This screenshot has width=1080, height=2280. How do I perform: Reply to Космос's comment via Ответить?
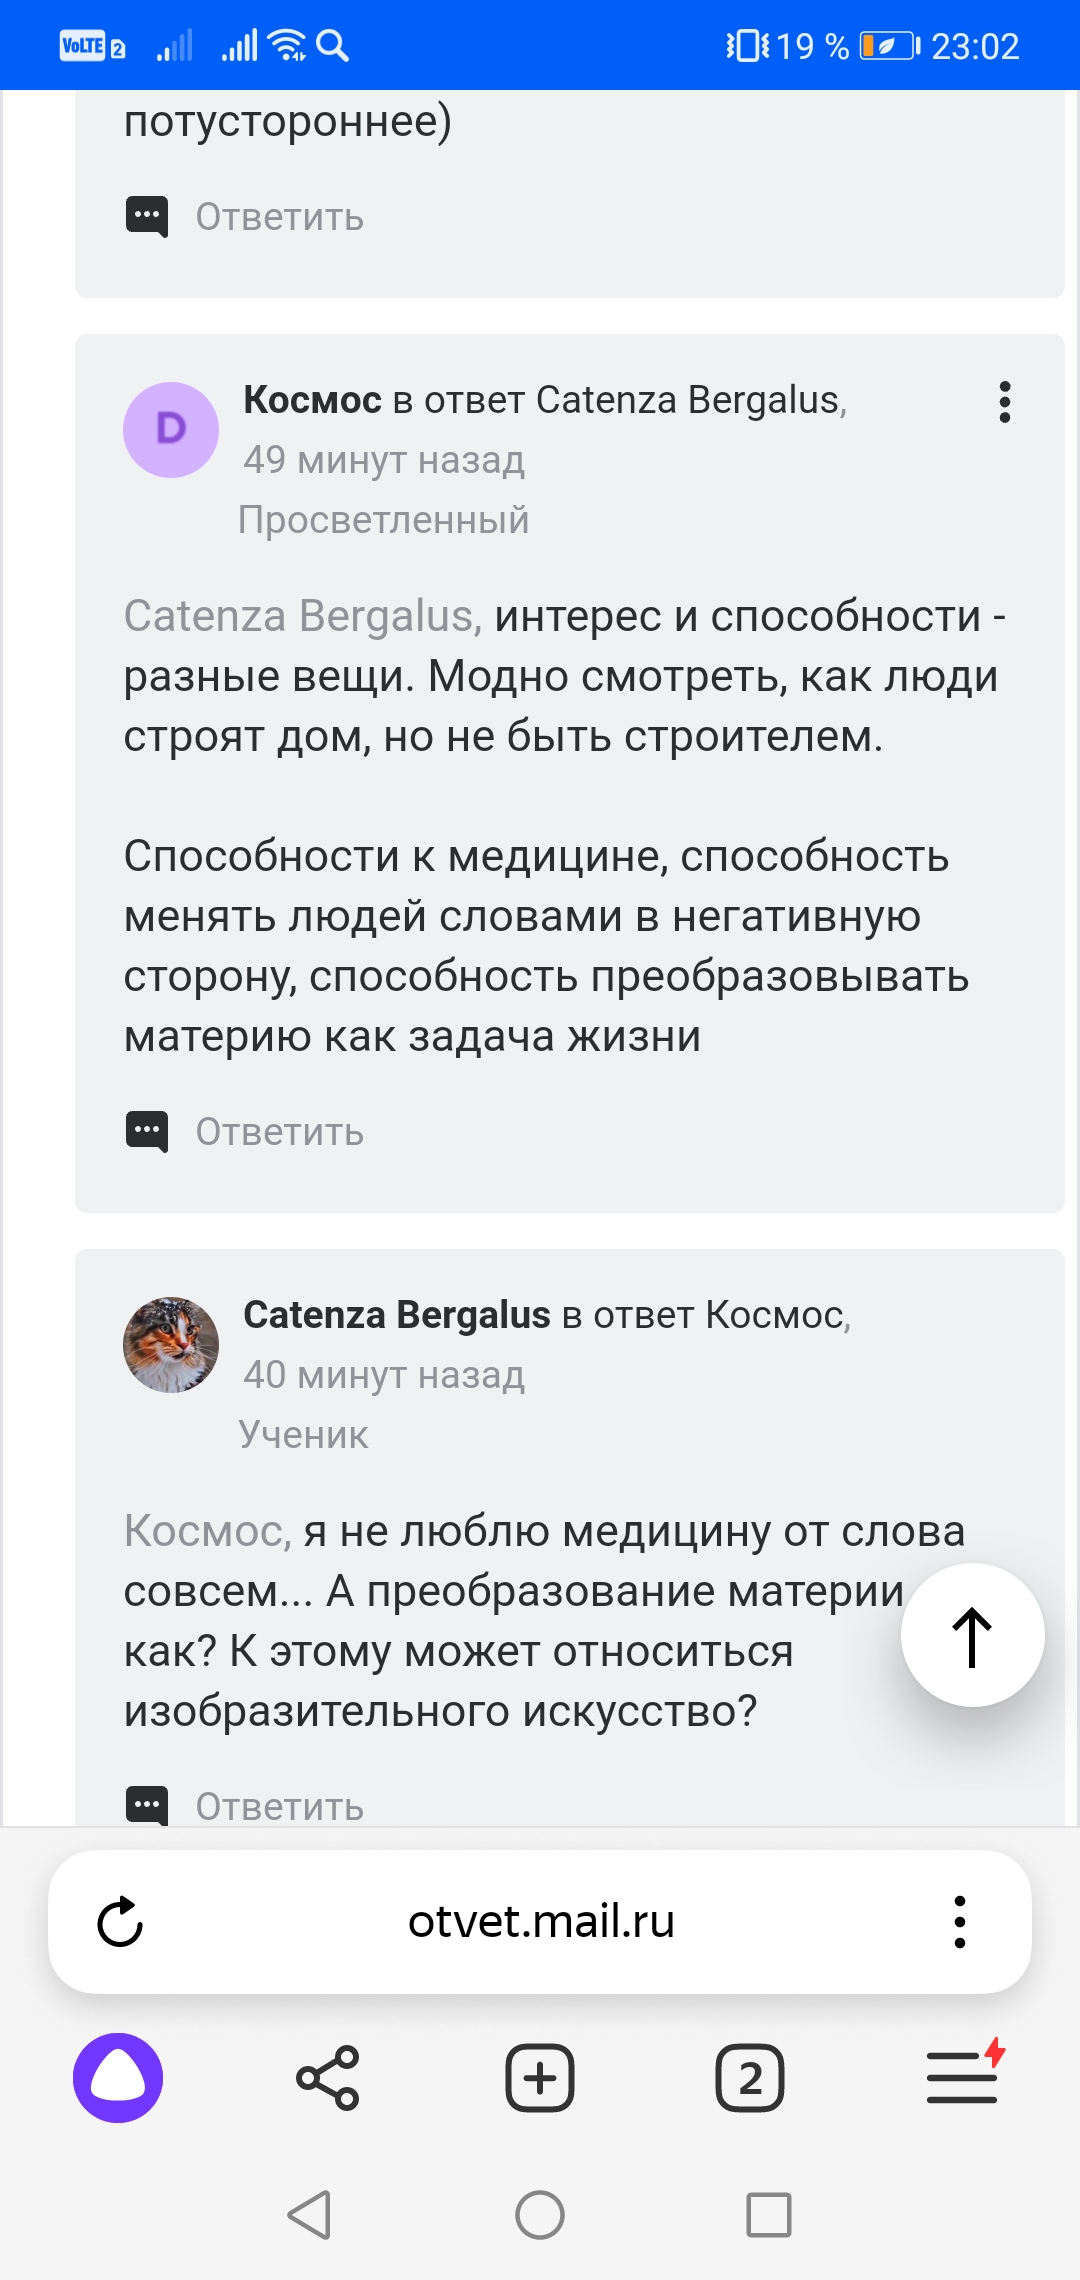(x=279, y=1132)
